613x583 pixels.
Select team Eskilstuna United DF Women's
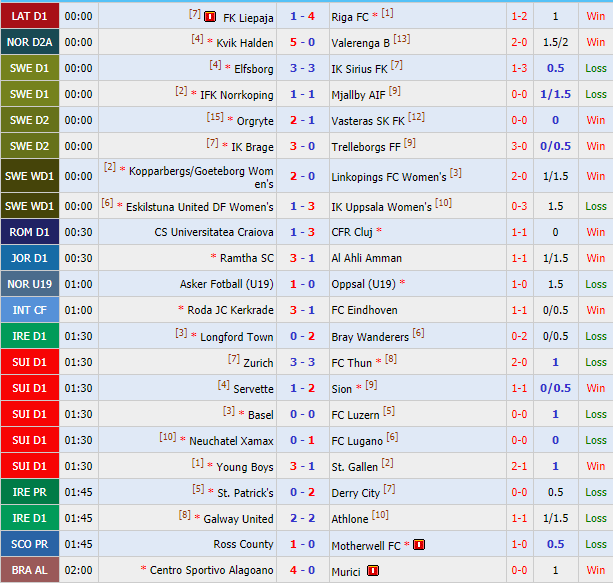tap(199, 207)
